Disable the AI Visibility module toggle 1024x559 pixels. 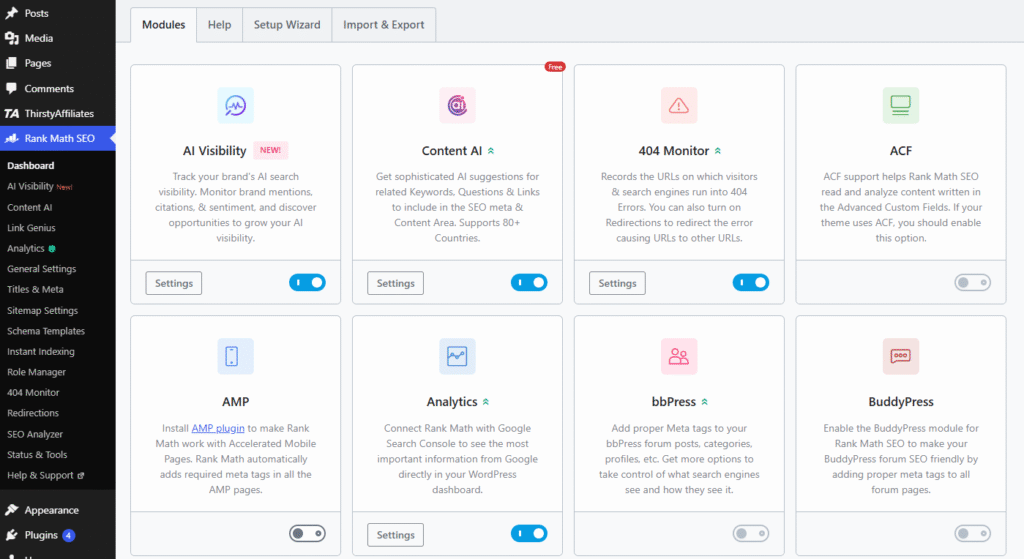click(308, 283)
